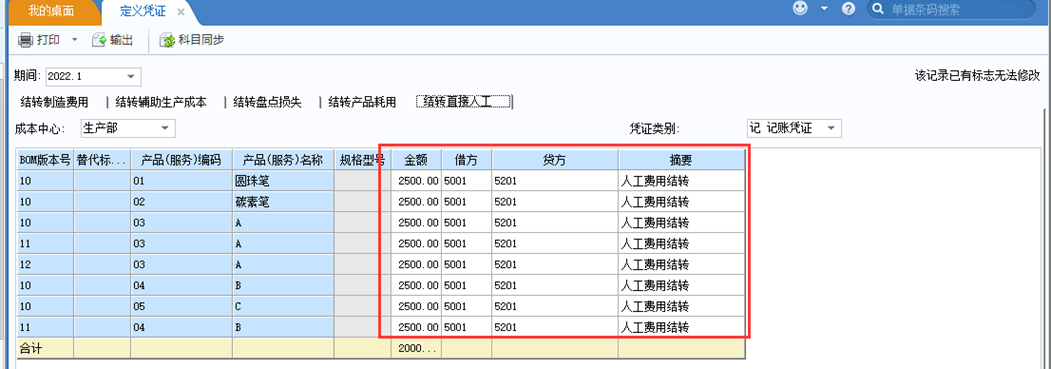Screen dimensions: 1051x369
Task: Click 借方 5001 in 碳素笔 row
Action: point(467,202)
